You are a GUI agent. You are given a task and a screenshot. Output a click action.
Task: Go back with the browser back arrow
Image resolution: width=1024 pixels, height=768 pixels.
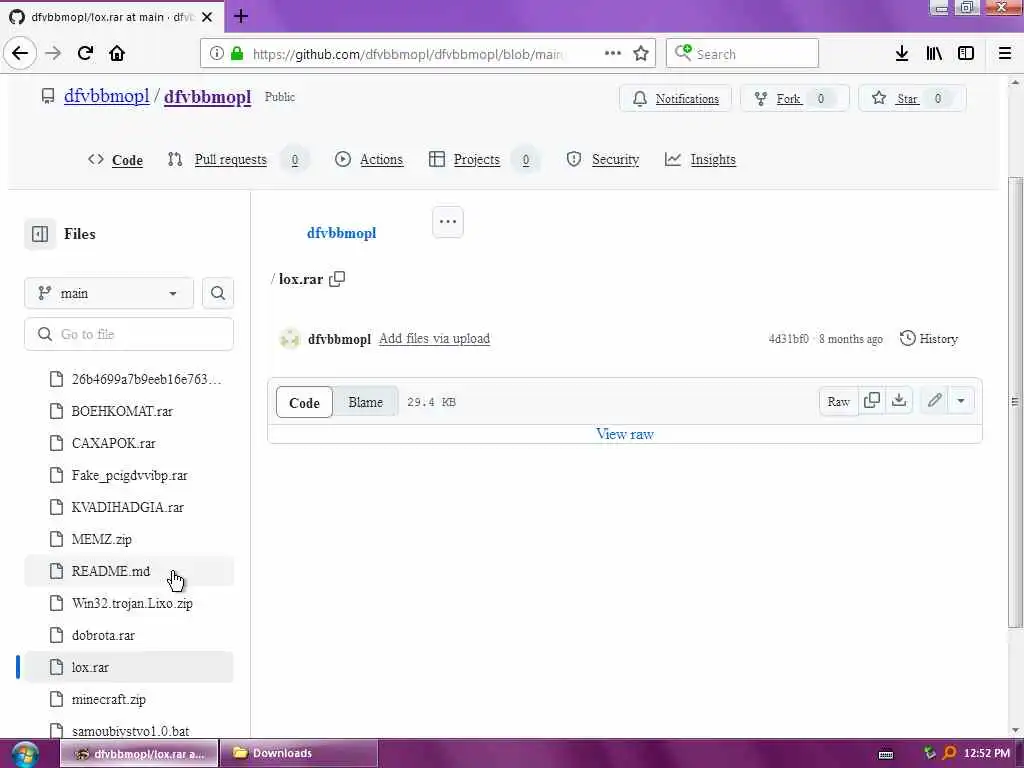pyautogui.click(x=20, y=54)
